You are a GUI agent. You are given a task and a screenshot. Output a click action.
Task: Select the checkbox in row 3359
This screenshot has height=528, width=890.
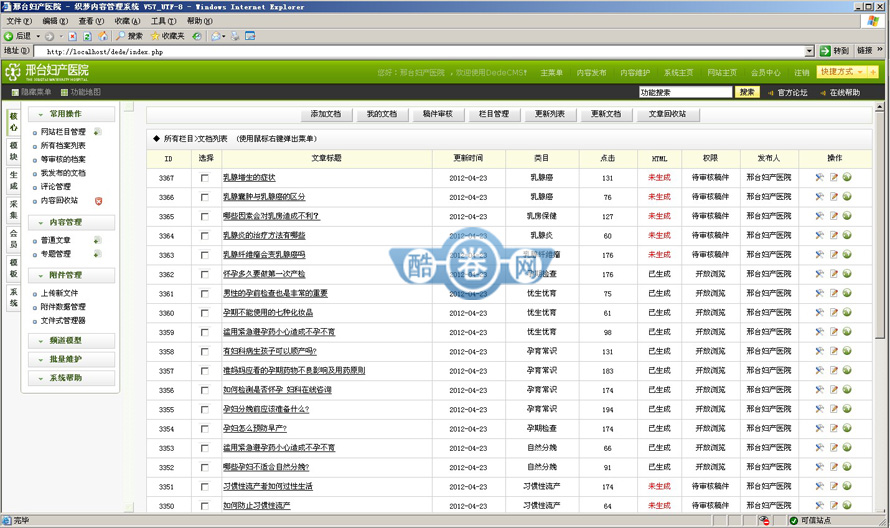(205, 332)
